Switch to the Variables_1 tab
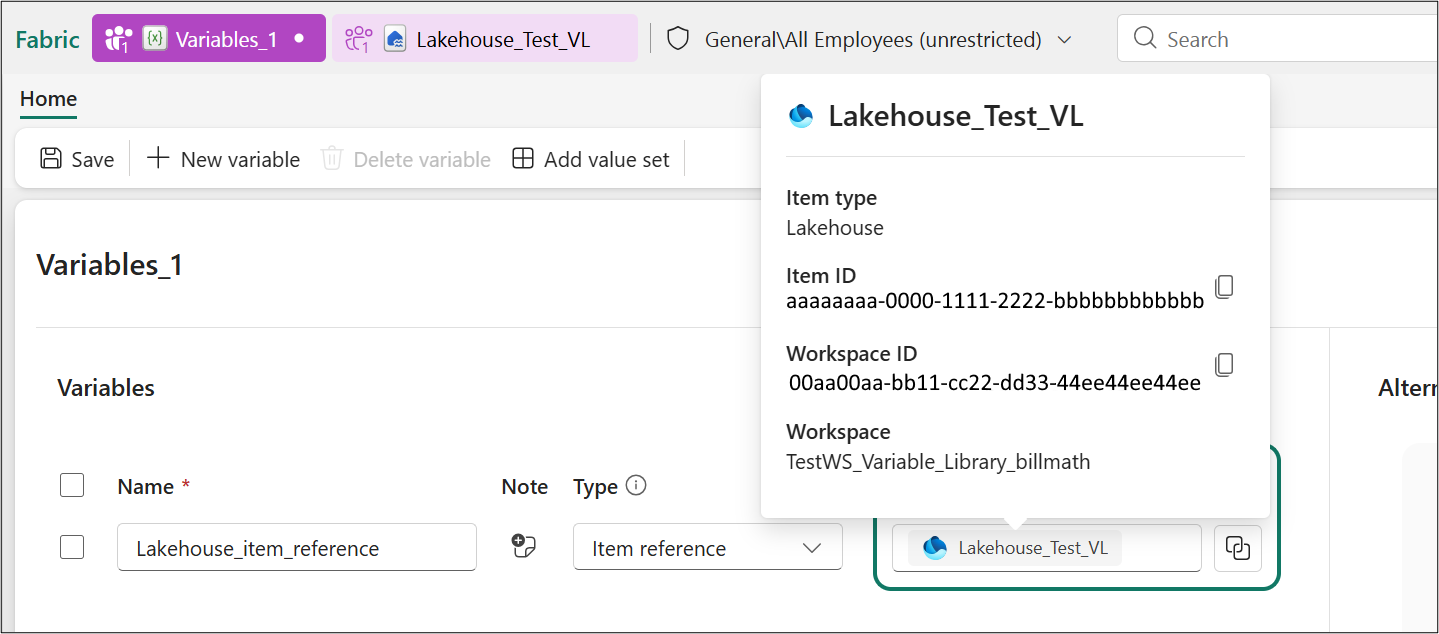 [x=209, y=39]
